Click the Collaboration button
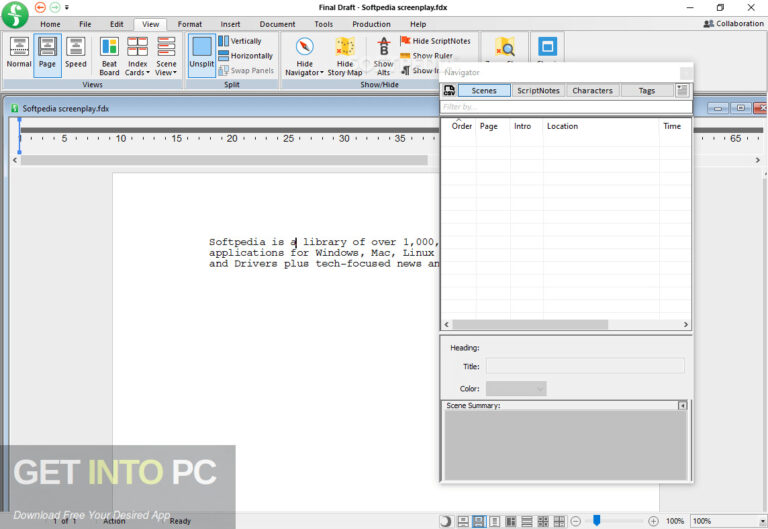This screenshot has height=529, width=768. pyautogui.click(x=733, y=24)
